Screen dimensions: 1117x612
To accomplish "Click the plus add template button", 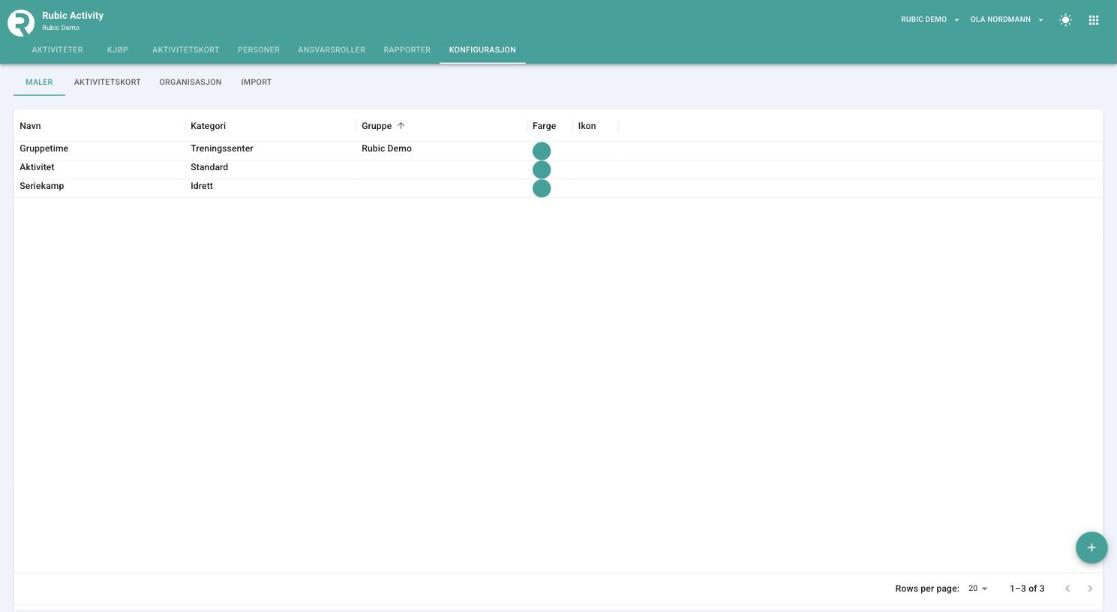I will [x=1091, y=548].
